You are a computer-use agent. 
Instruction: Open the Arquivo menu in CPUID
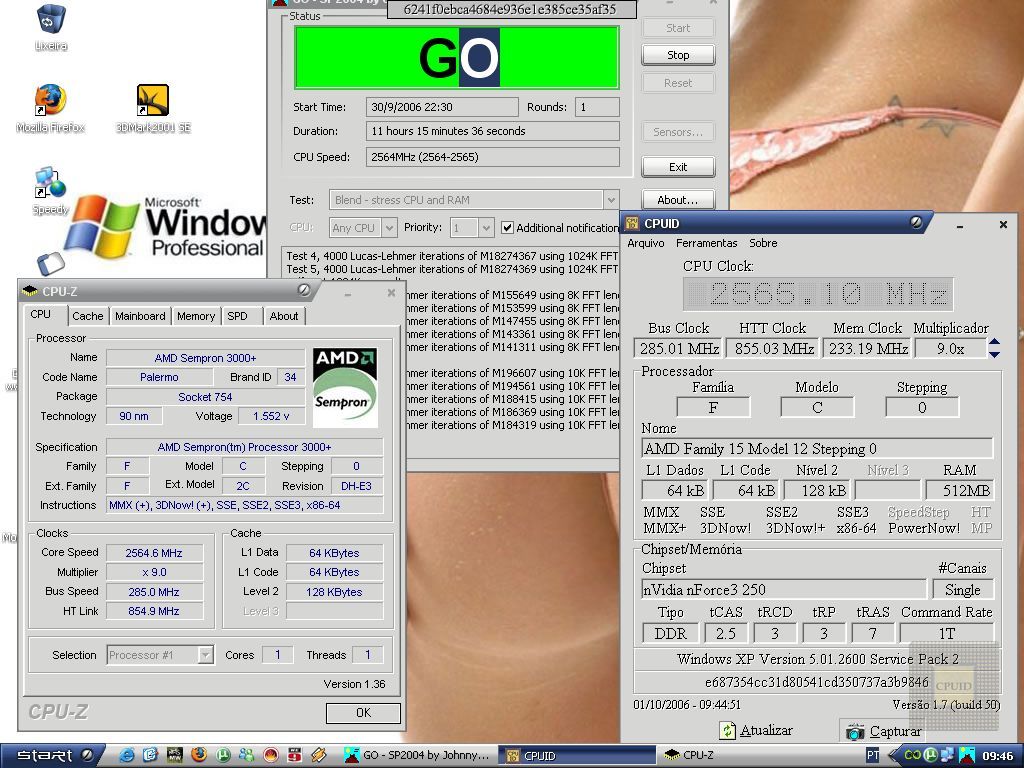pyautogui.click(x=645, y=243)
